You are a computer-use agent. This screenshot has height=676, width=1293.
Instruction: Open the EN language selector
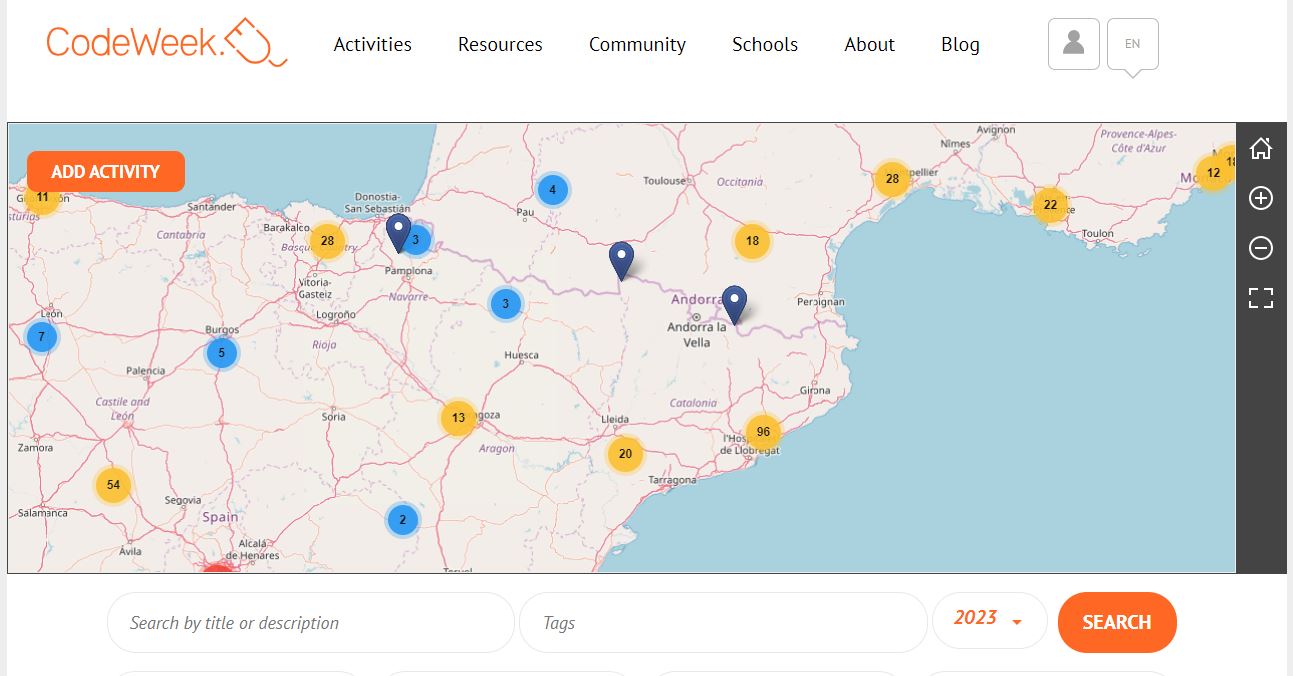point(1132,44)
